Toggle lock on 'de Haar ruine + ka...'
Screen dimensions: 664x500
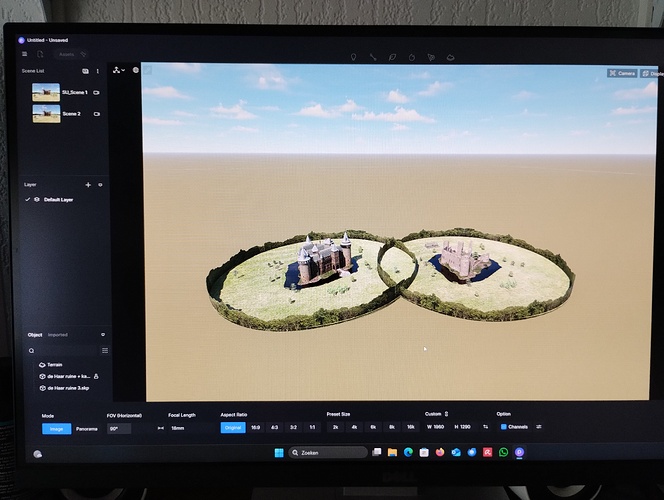[x=96, y=376]
